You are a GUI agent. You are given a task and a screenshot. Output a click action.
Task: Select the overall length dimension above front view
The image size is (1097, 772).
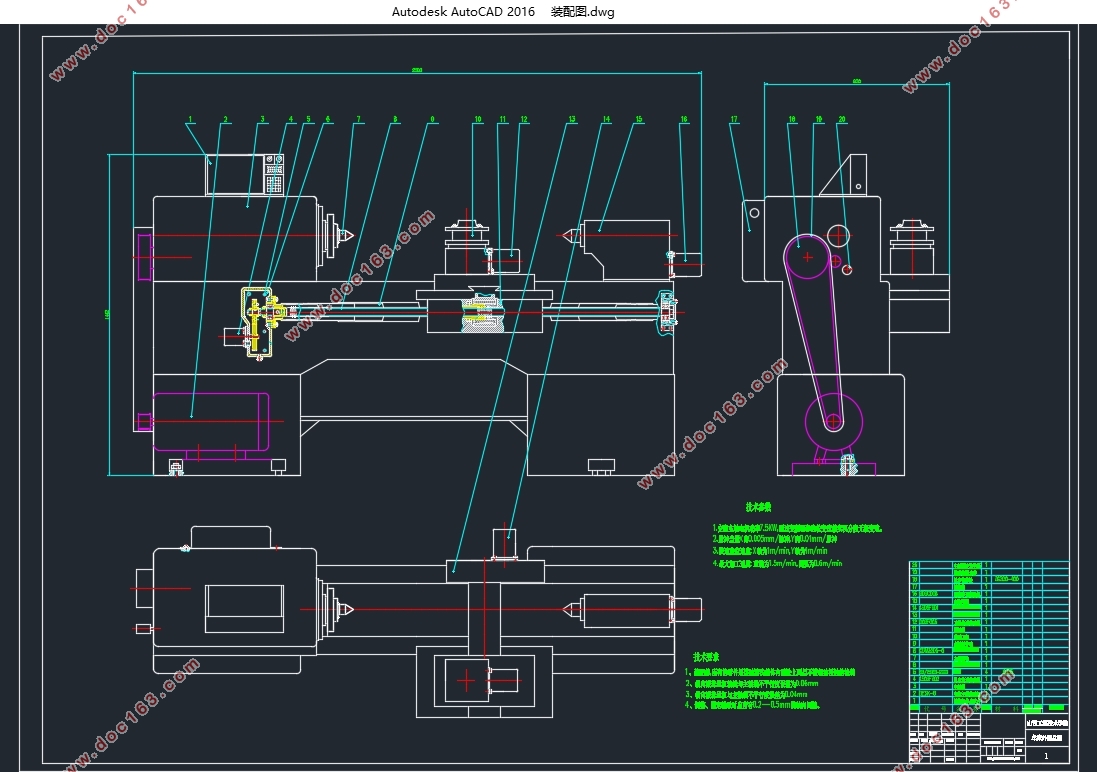click(x=417, y=70)
